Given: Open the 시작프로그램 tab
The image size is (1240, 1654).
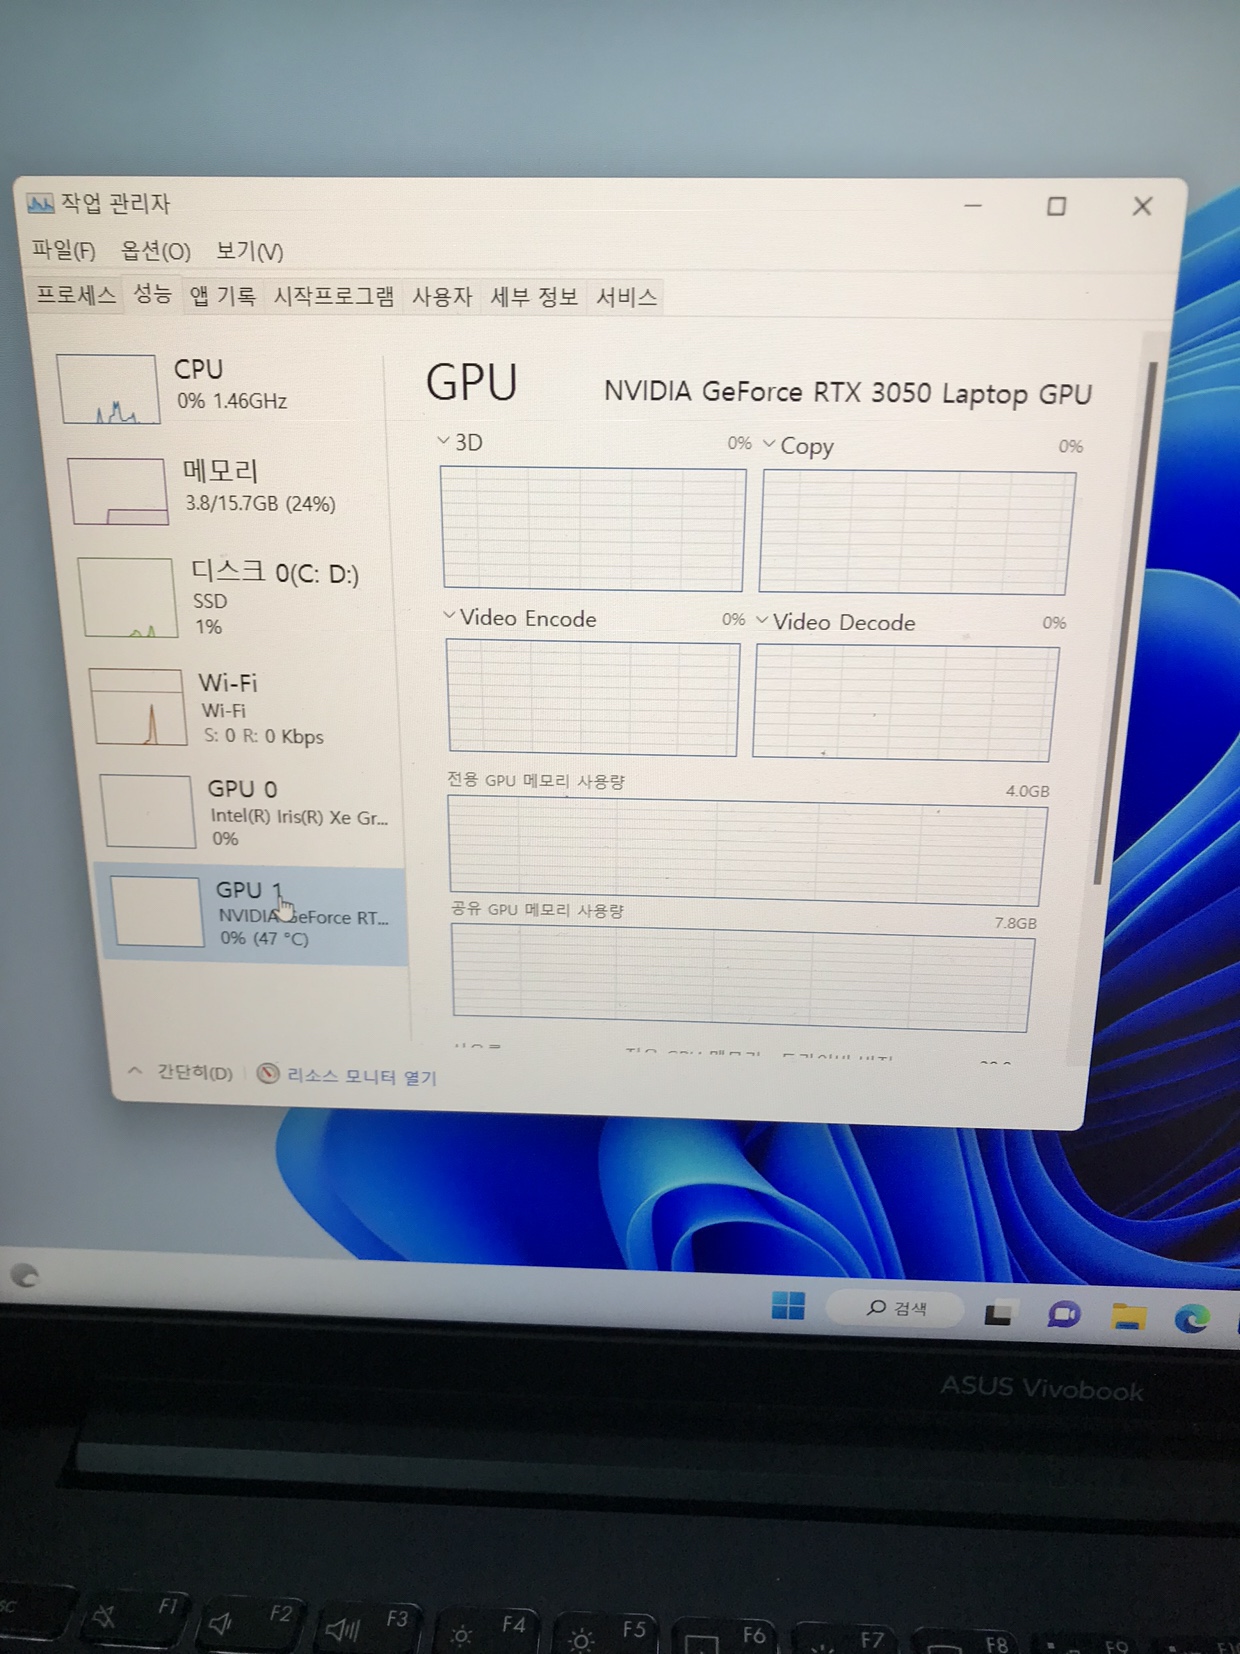Looking at the screenshot, I should (334, 297).
